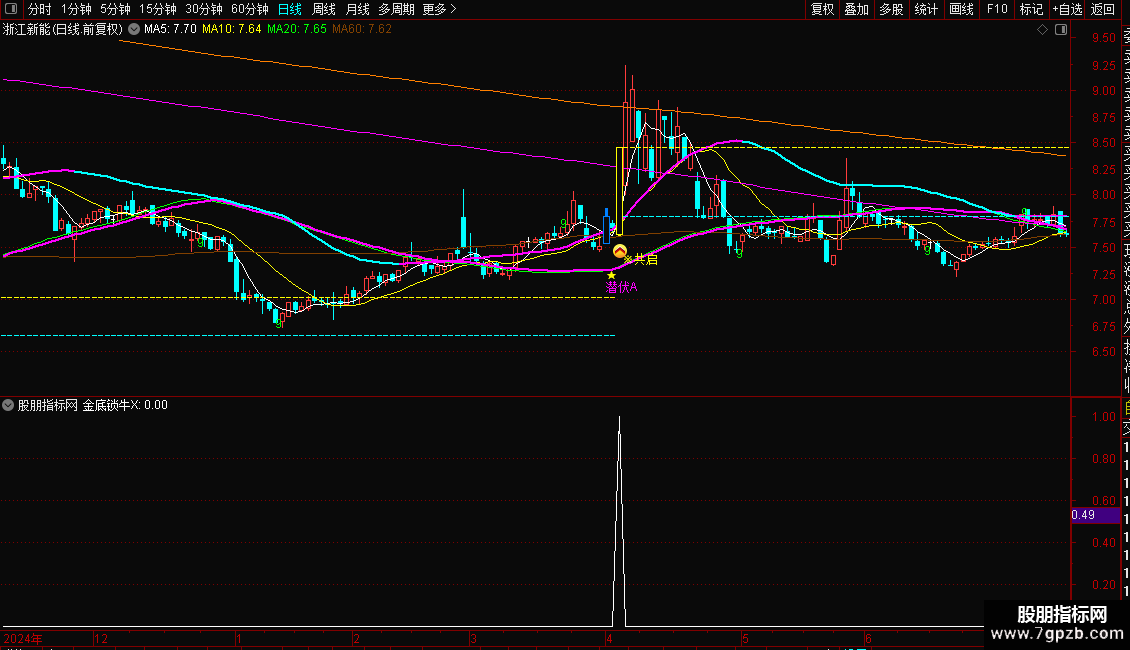Add stock via +自选 button
Screen dimensions: 1130x650
[x=1067, y=9]
